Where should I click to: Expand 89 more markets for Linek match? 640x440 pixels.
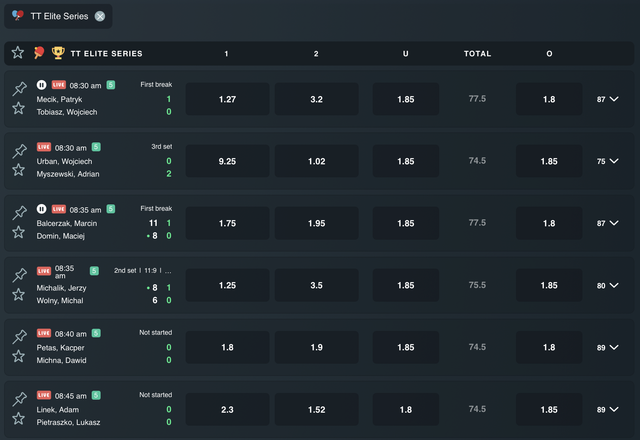pos(608,409)
